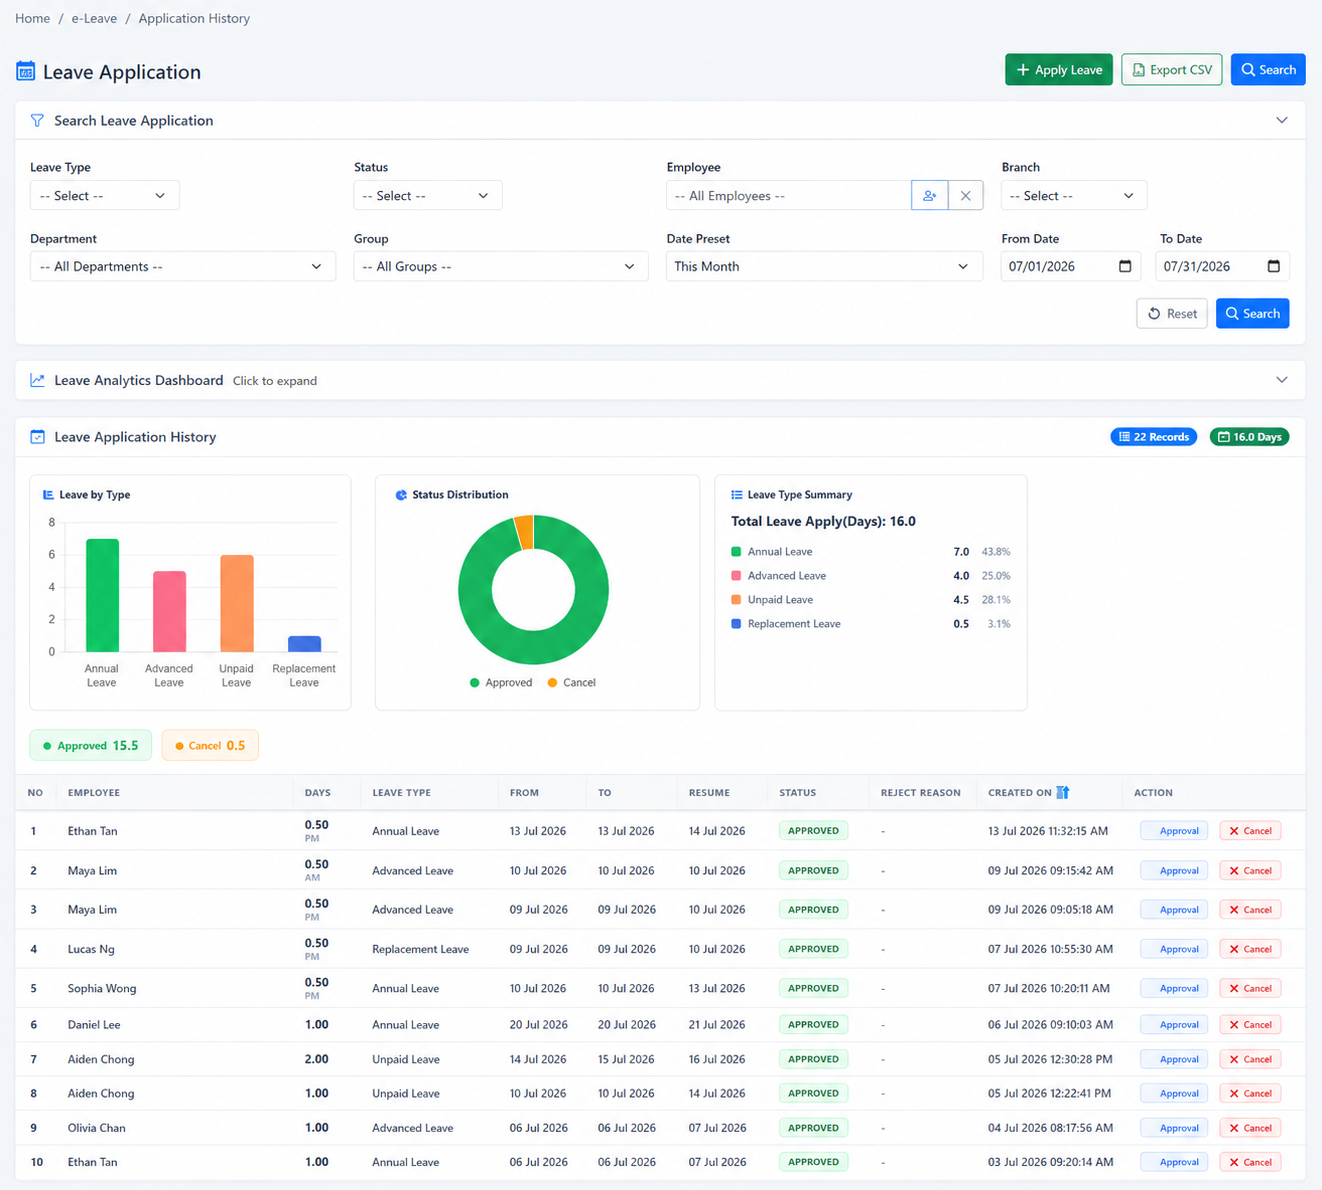Click the Leave Type Summary list icon

pyautogui.click(x=737, y=495)
